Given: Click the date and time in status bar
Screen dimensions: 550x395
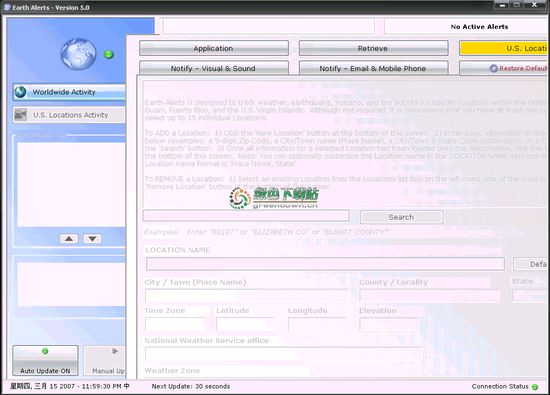Looking at the screenshot, I should point(69,386).
